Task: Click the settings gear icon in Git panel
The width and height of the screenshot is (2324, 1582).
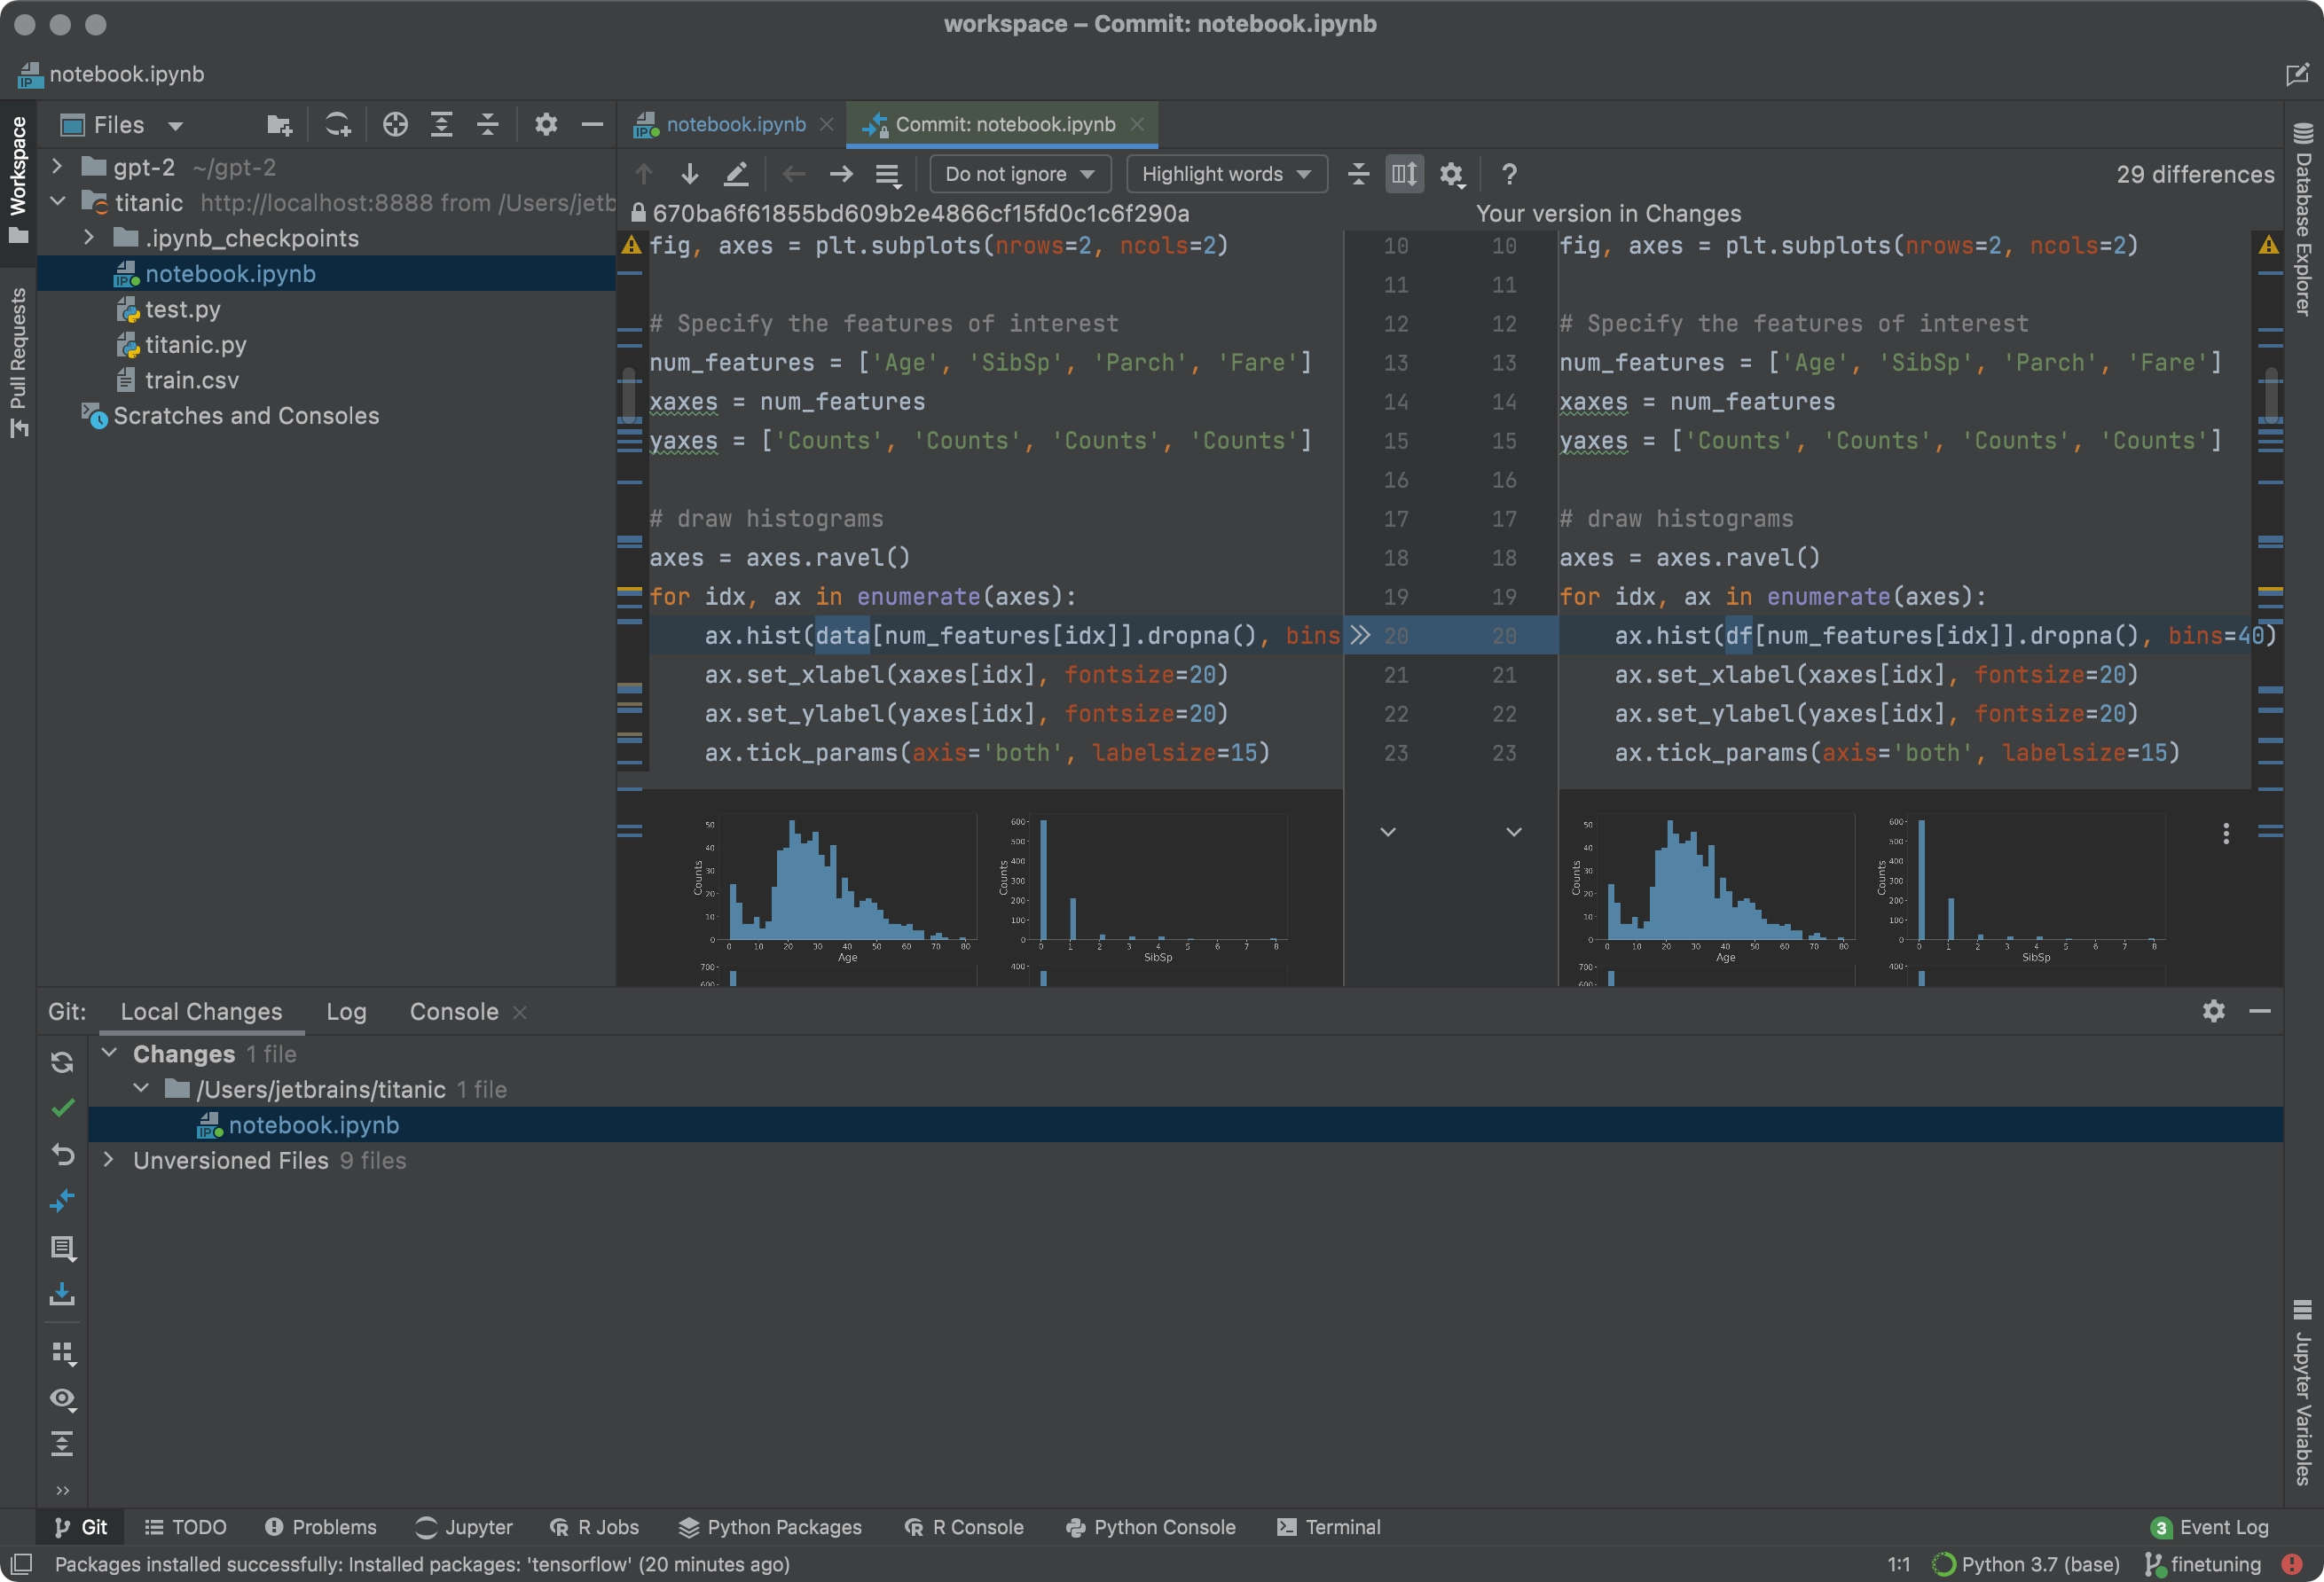Action: pos(2213,1012)
